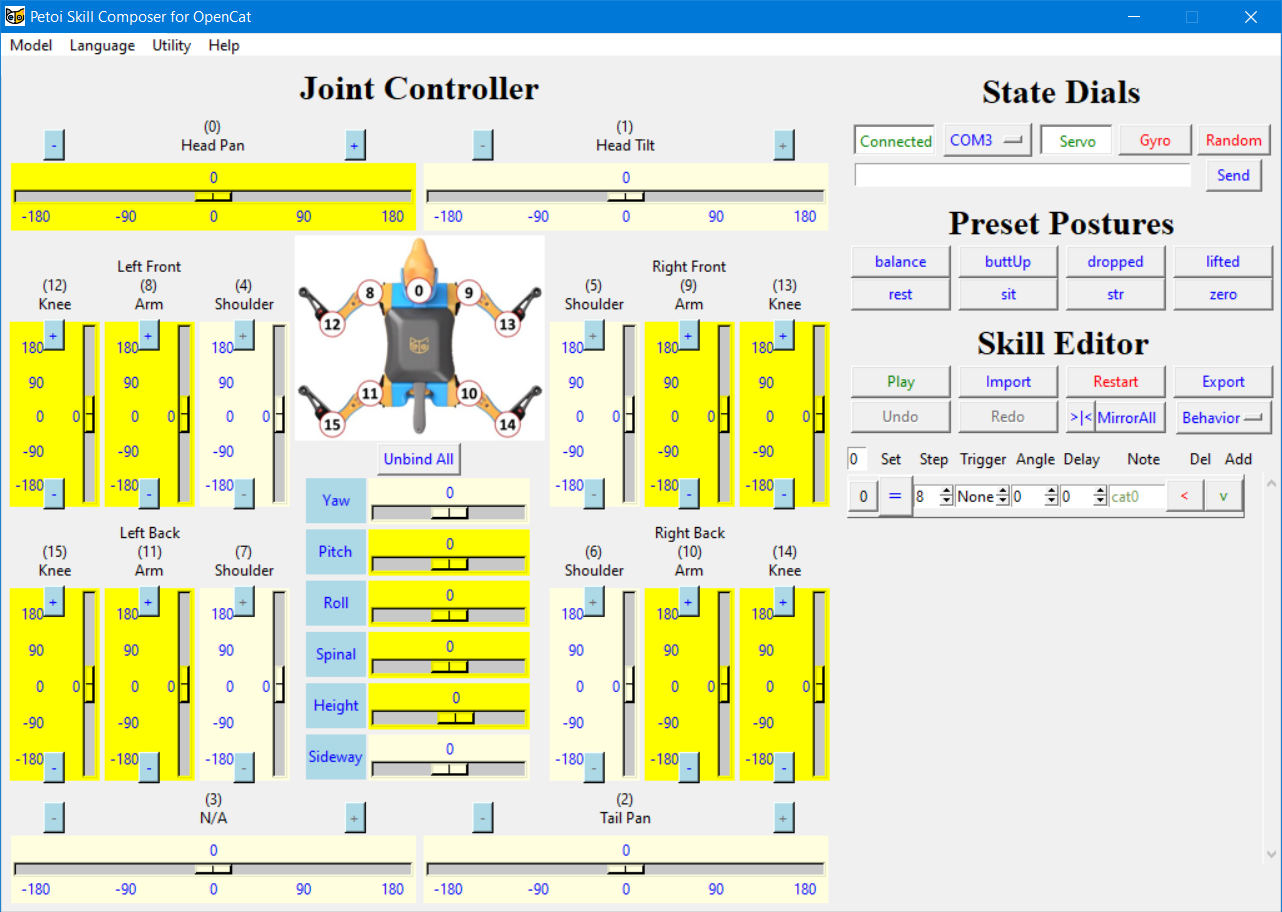Click the Tail Pan minus button

[x=483, y=818]
